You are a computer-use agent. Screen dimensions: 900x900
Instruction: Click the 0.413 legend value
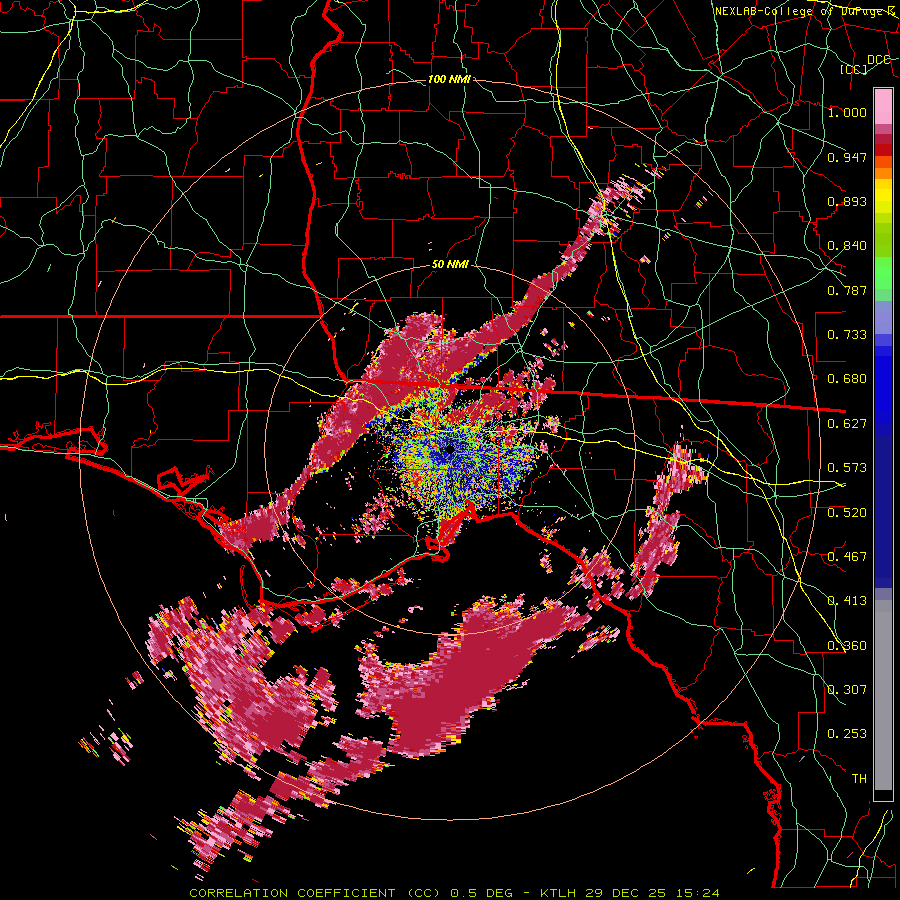847,601
